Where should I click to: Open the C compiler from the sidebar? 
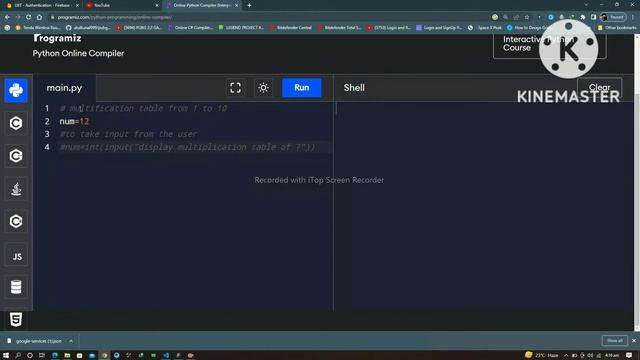[16, 123]
